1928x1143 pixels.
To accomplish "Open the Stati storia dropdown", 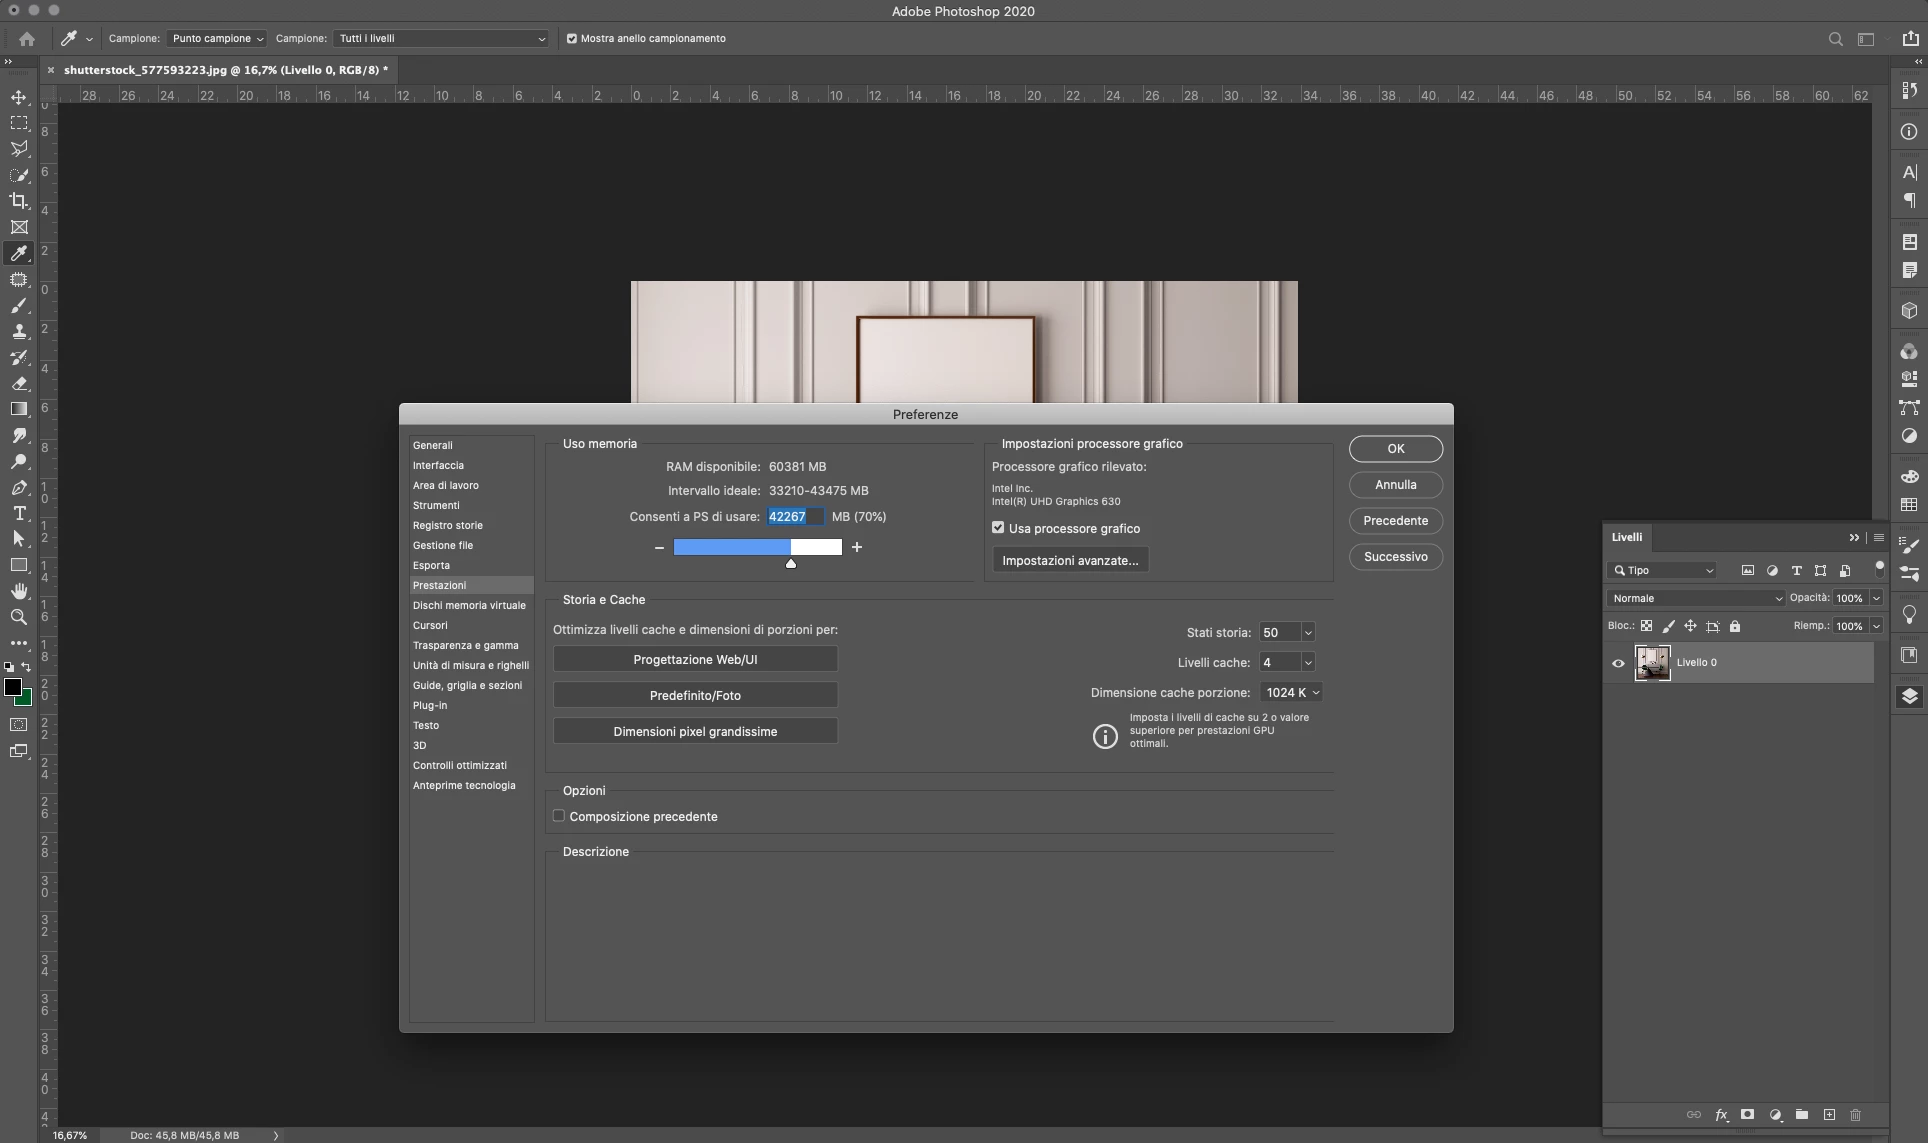I will 1307,632.
